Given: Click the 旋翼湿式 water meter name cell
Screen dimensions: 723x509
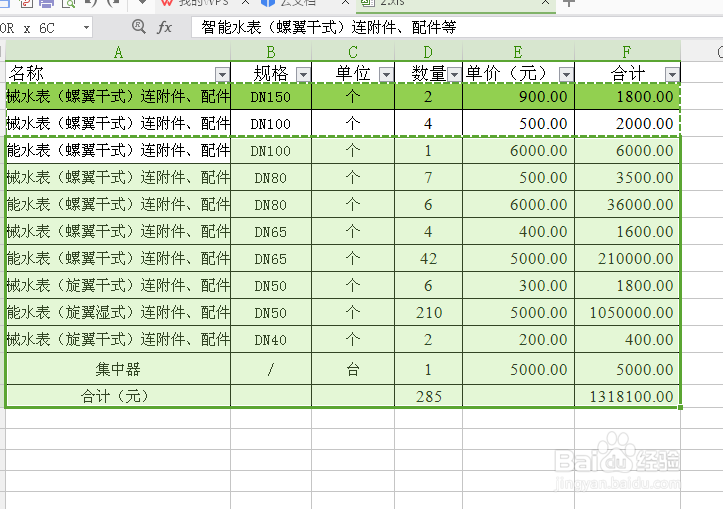Looking at the screenshot, I should pyautogui.click(x=118, y=313).
